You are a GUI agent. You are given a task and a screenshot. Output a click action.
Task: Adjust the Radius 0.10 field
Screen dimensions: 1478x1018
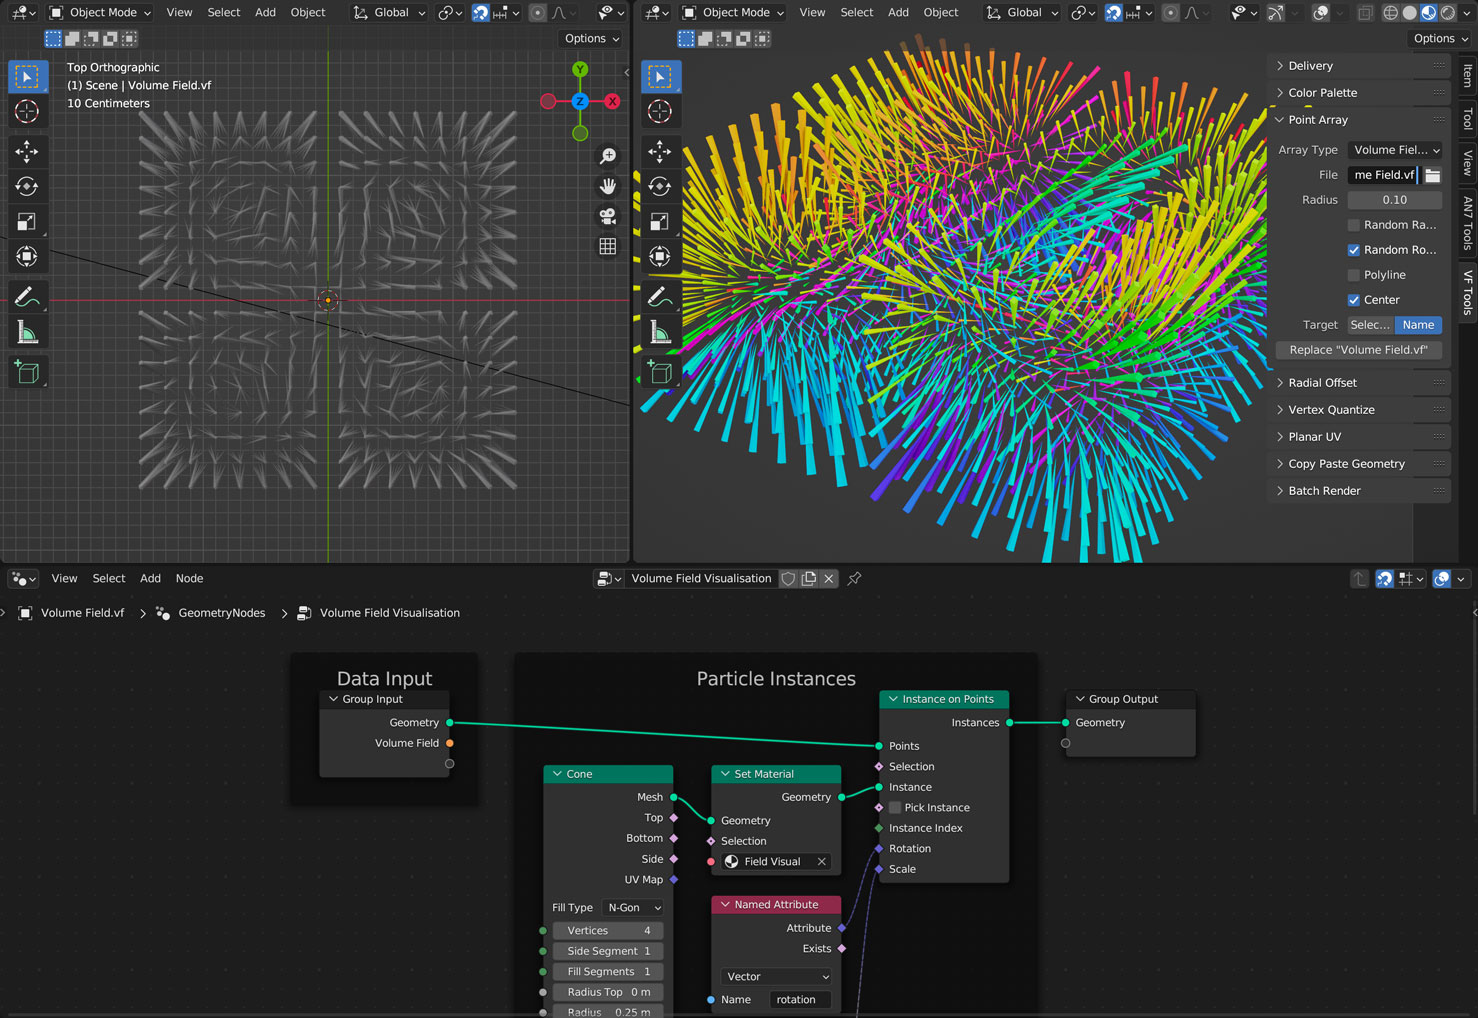click(x=1394, y=200)
